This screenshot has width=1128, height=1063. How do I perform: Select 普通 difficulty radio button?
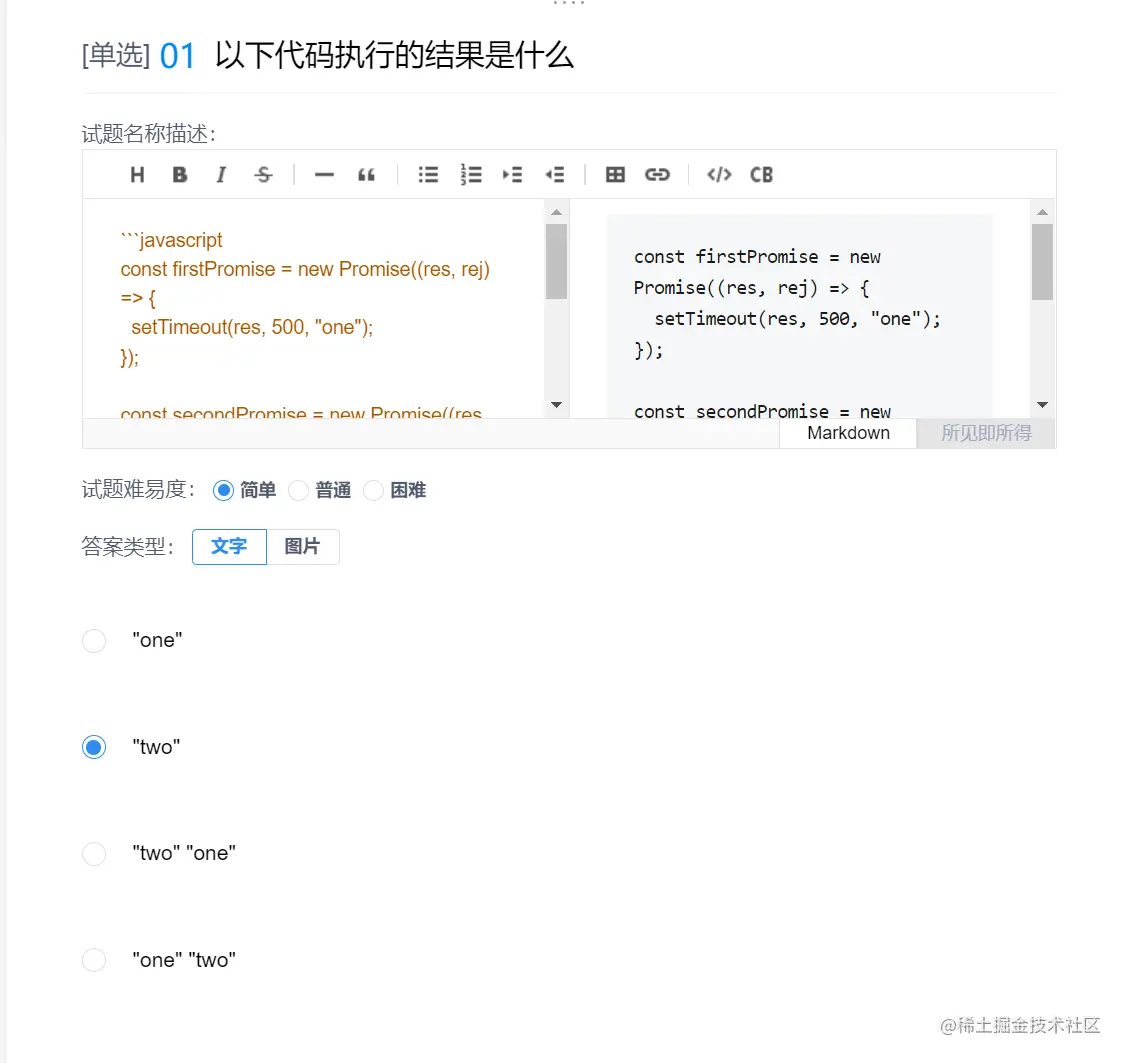(x=299, y=491)
